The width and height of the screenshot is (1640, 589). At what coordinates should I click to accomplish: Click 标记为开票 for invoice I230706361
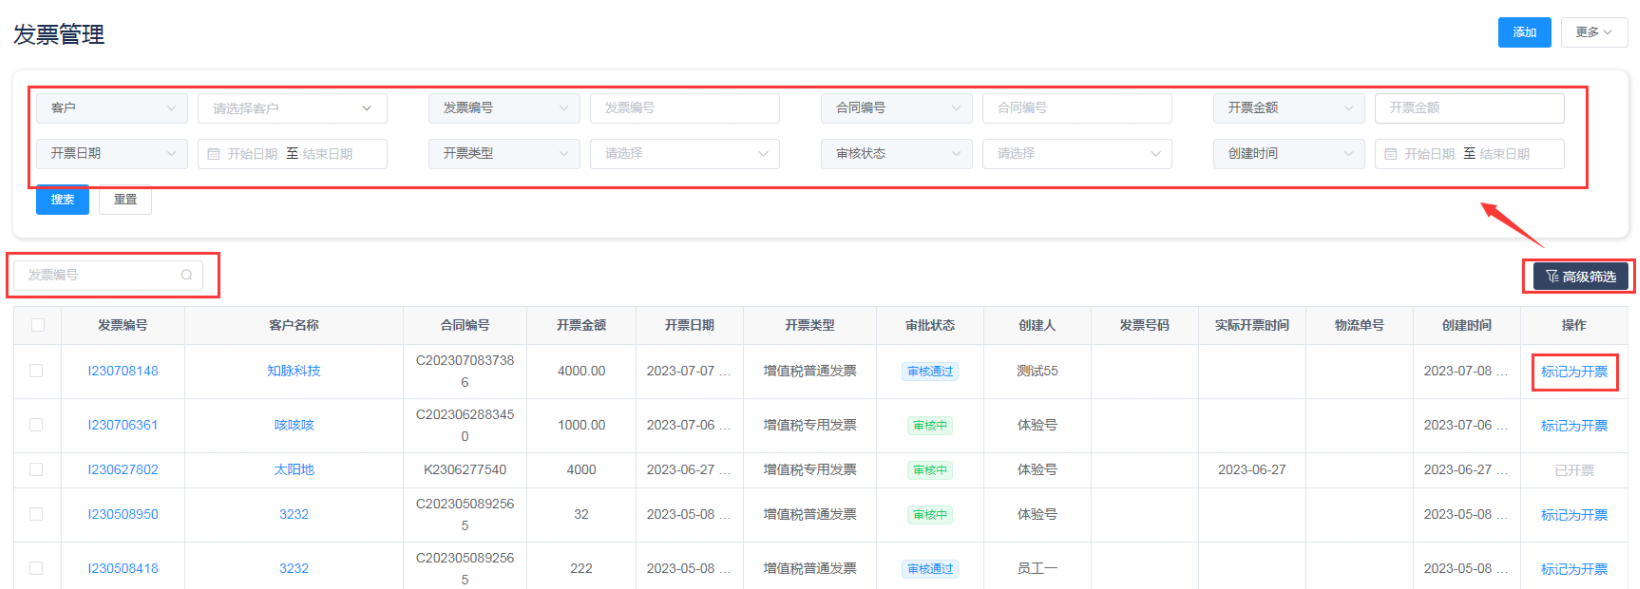pyautogui.click(x=1574, y=426)
